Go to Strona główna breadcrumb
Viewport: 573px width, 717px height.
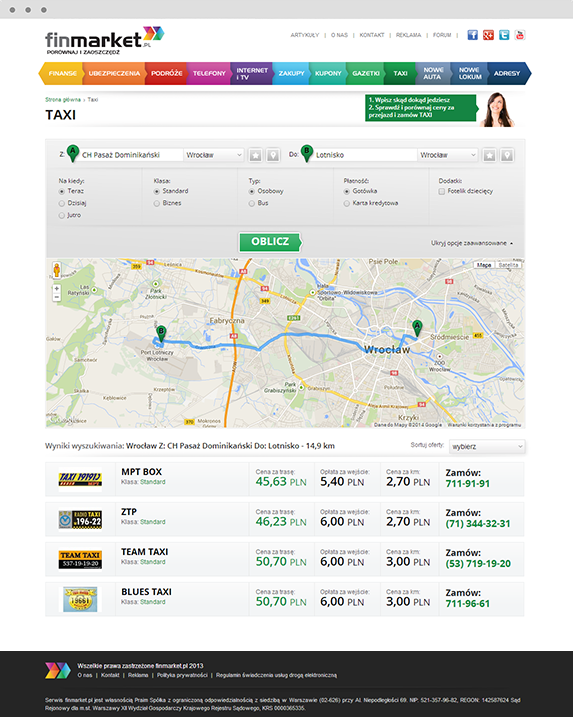pyautogui.click(x=63, y=100)
